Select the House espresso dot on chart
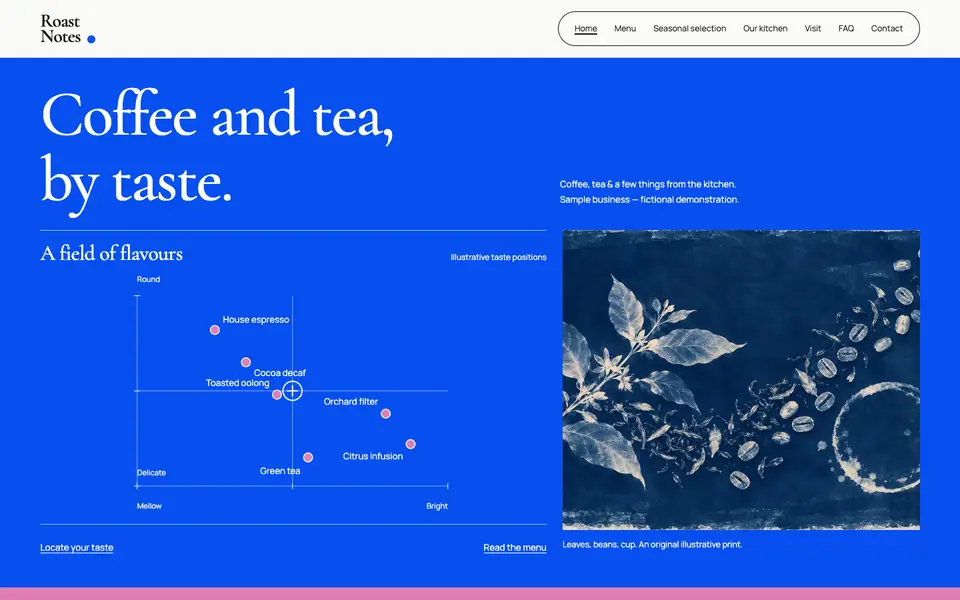This screenshot has width=960, height=600. click(x=215, y=330)
